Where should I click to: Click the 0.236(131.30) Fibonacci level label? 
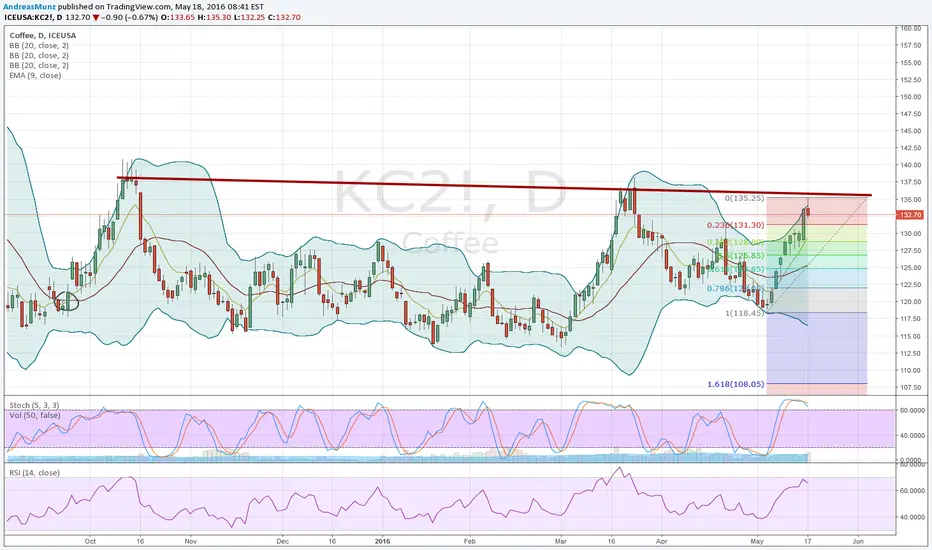click(736, 225)
